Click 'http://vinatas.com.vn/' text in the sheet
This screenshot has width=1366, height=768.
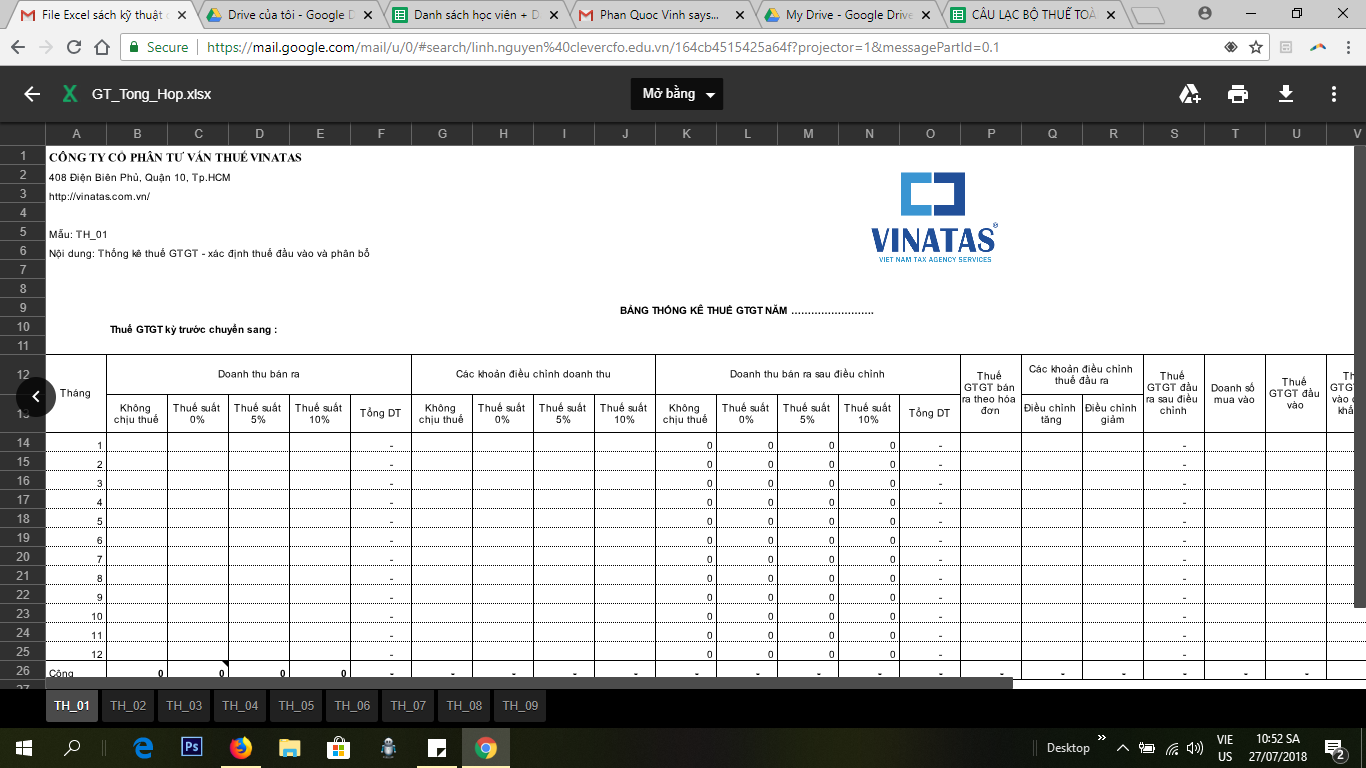pos(99,196)
